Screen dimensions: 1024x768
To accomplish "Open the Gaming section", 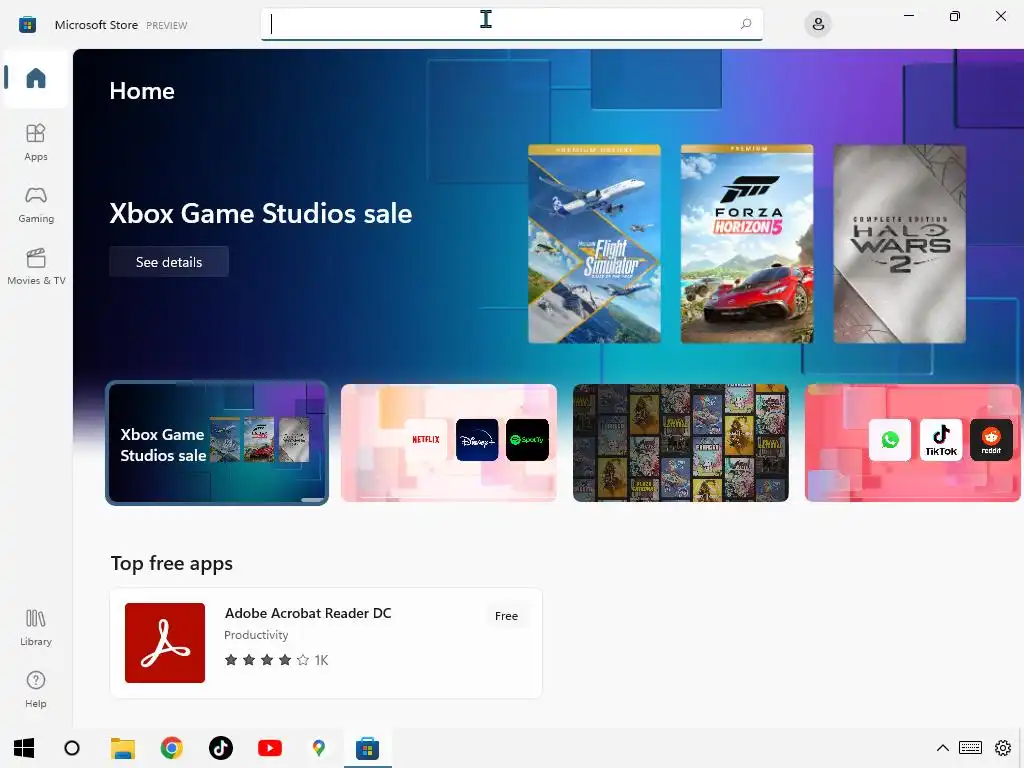I will coord(36,204).
